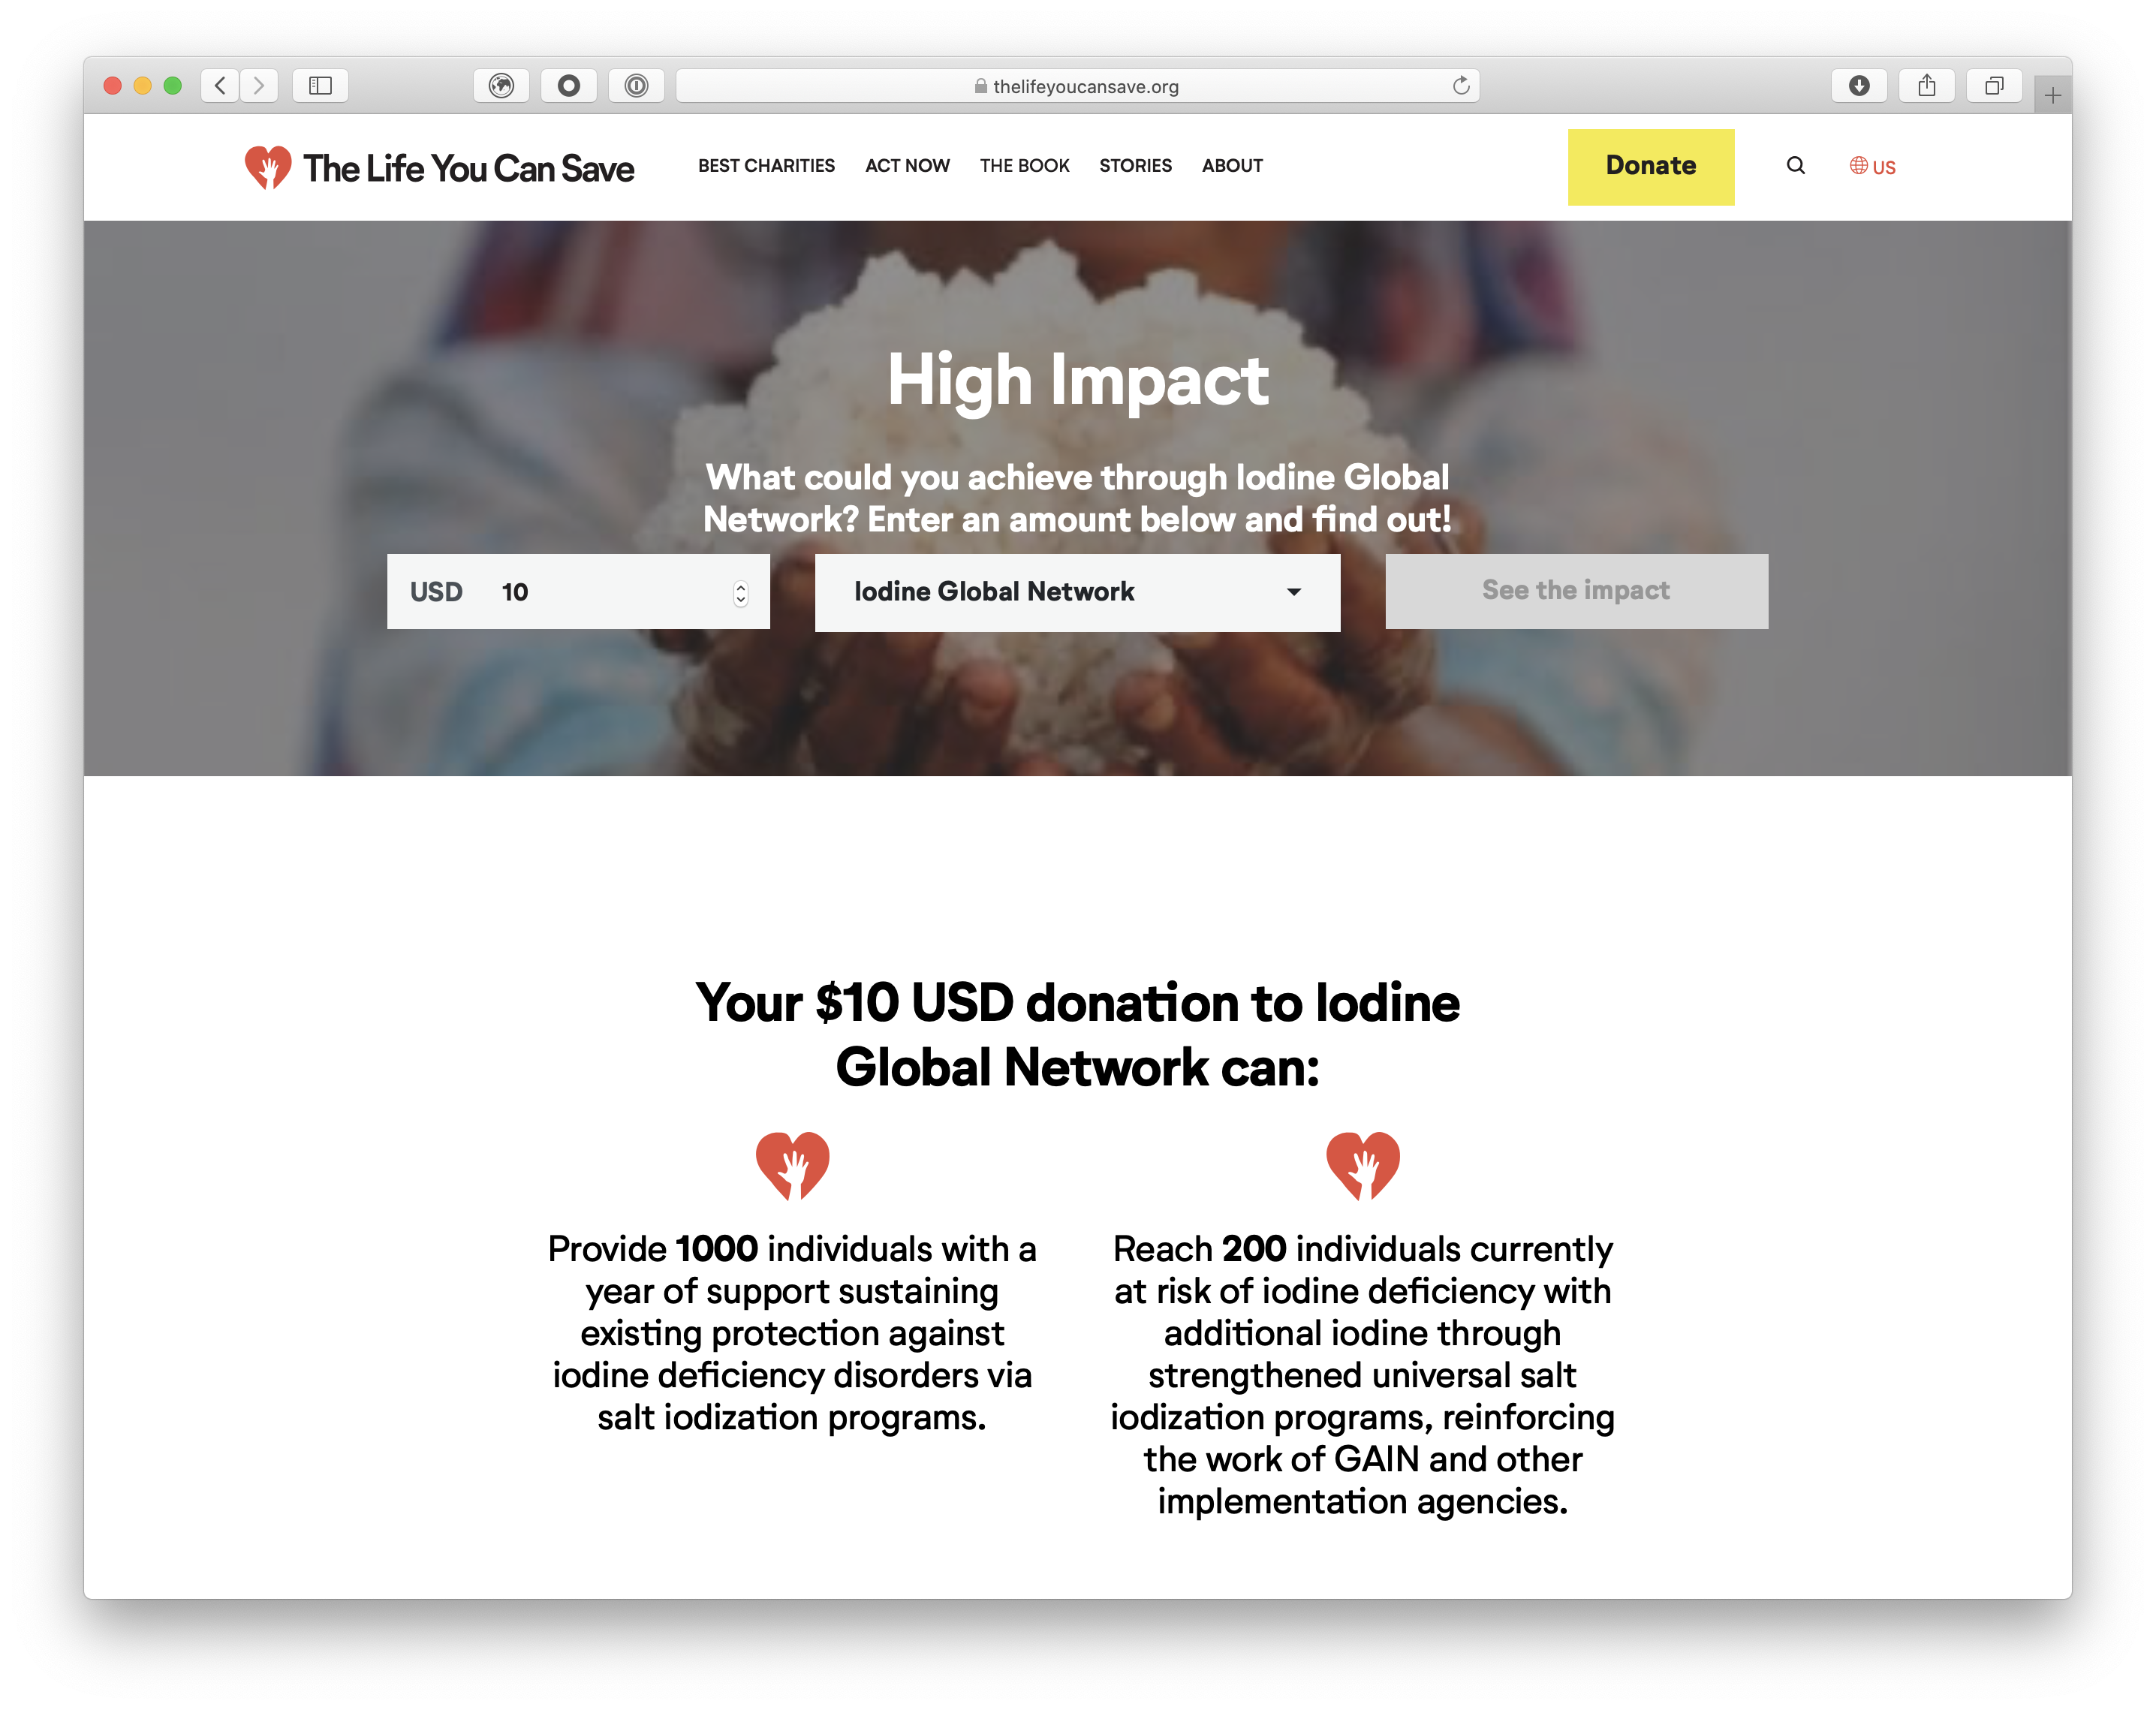Click the 1Password extension icon
This screenshot has width=2156, height=1710.
point(636,86)
